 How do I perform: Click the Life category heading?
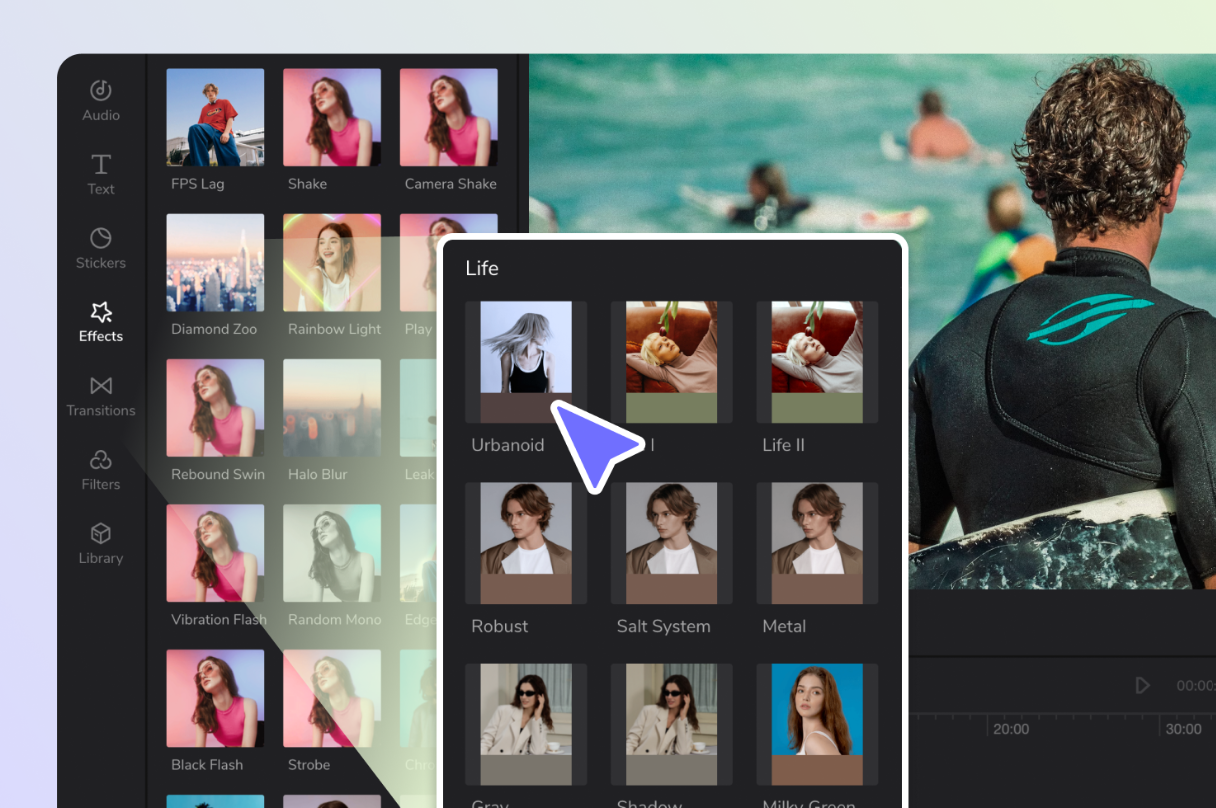pos(482,268)
